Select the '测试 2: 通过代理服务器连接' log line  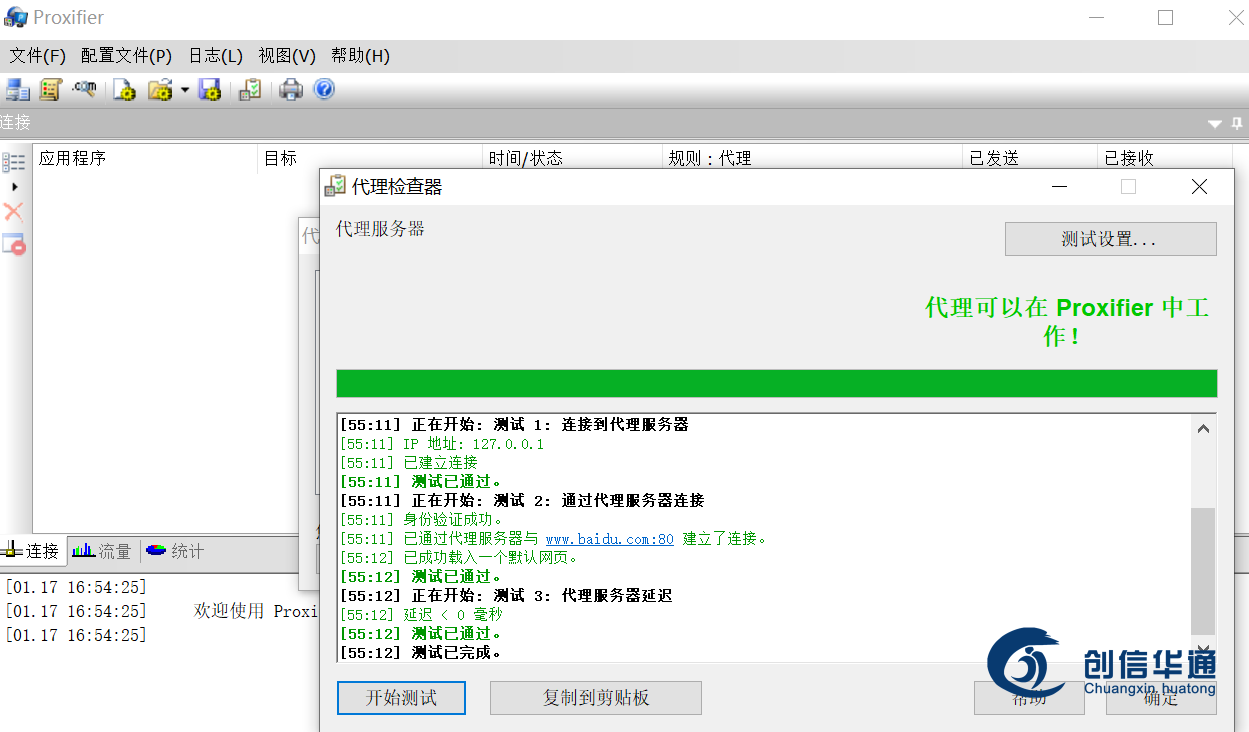522,501
